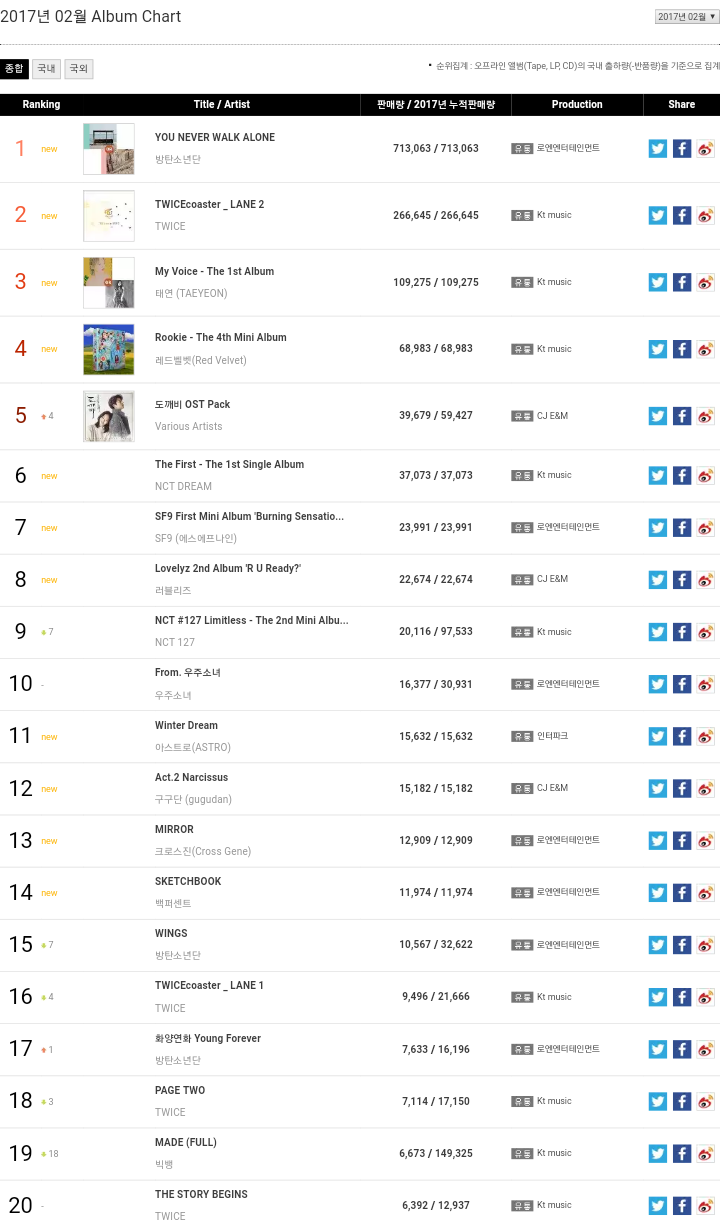The width and height of the screenshot is (720, 1230).
Task: Open Act.2 Narcissus album link
Action: click(x=191, y=778)
